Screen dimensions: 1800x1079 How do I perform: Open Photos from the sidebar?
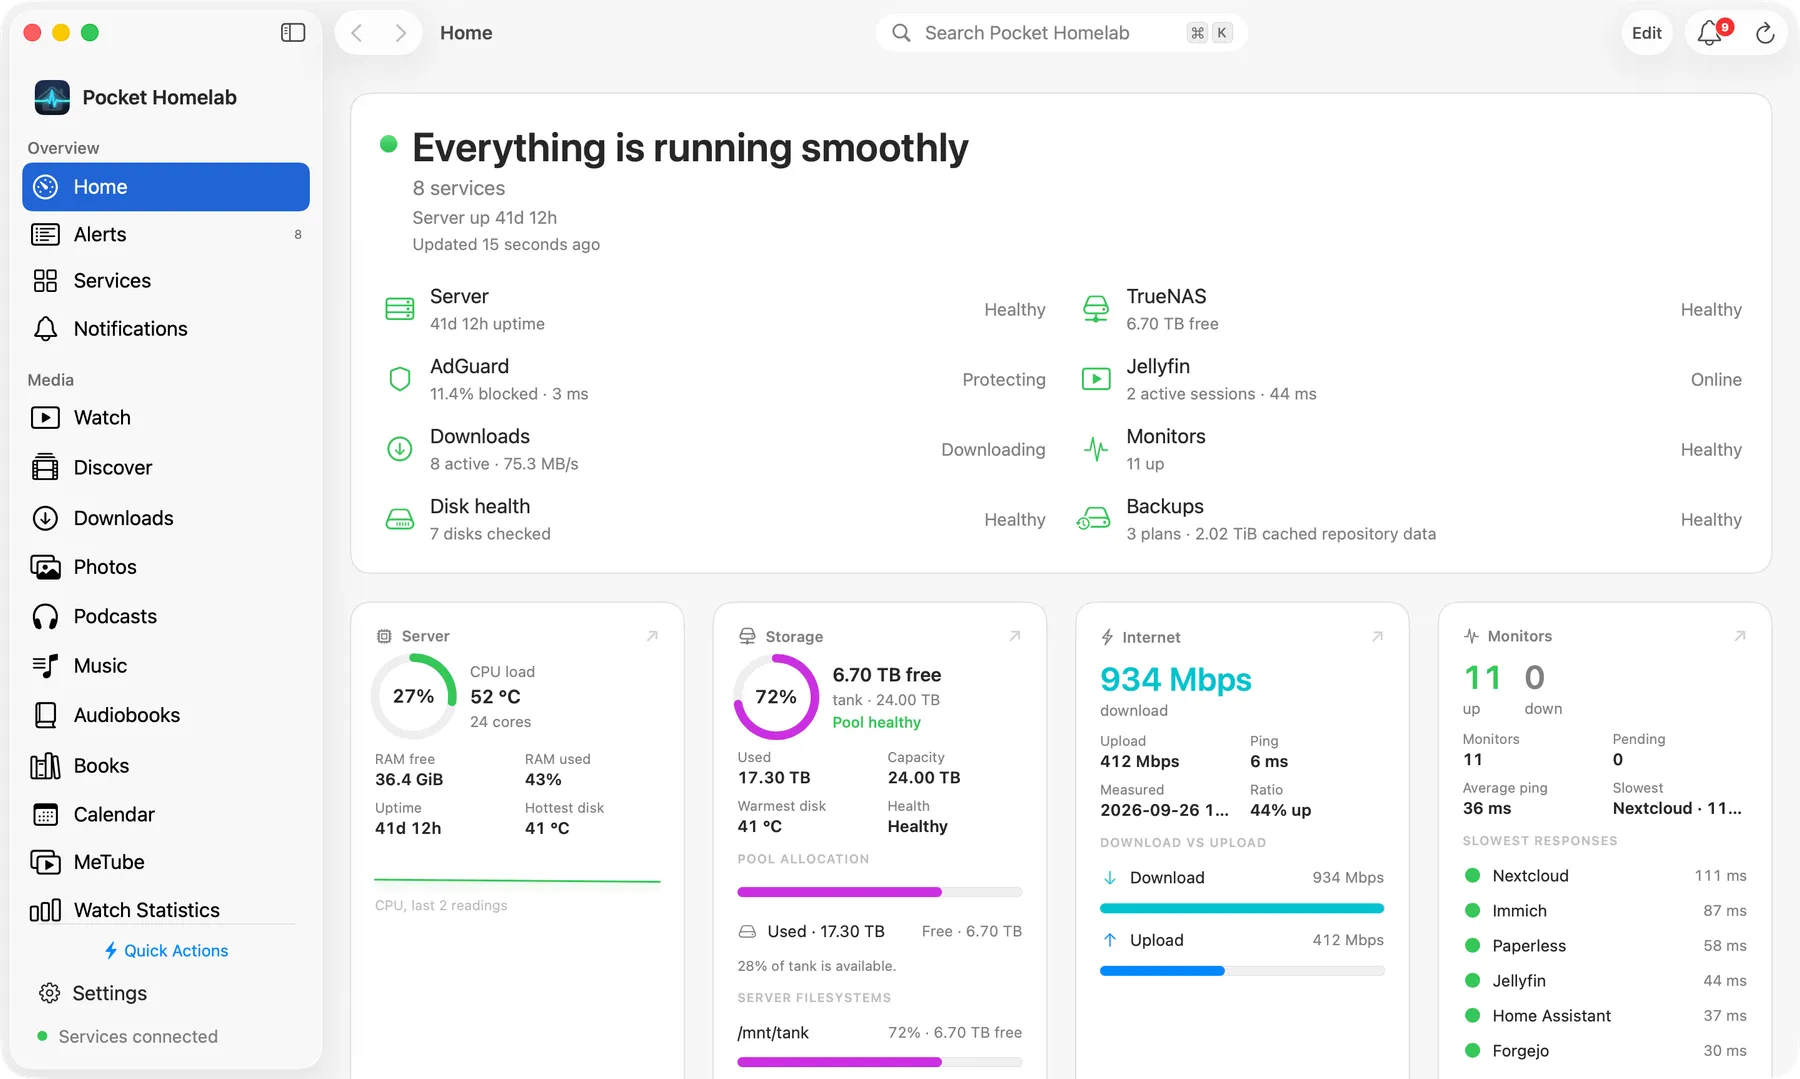[166, 567]
